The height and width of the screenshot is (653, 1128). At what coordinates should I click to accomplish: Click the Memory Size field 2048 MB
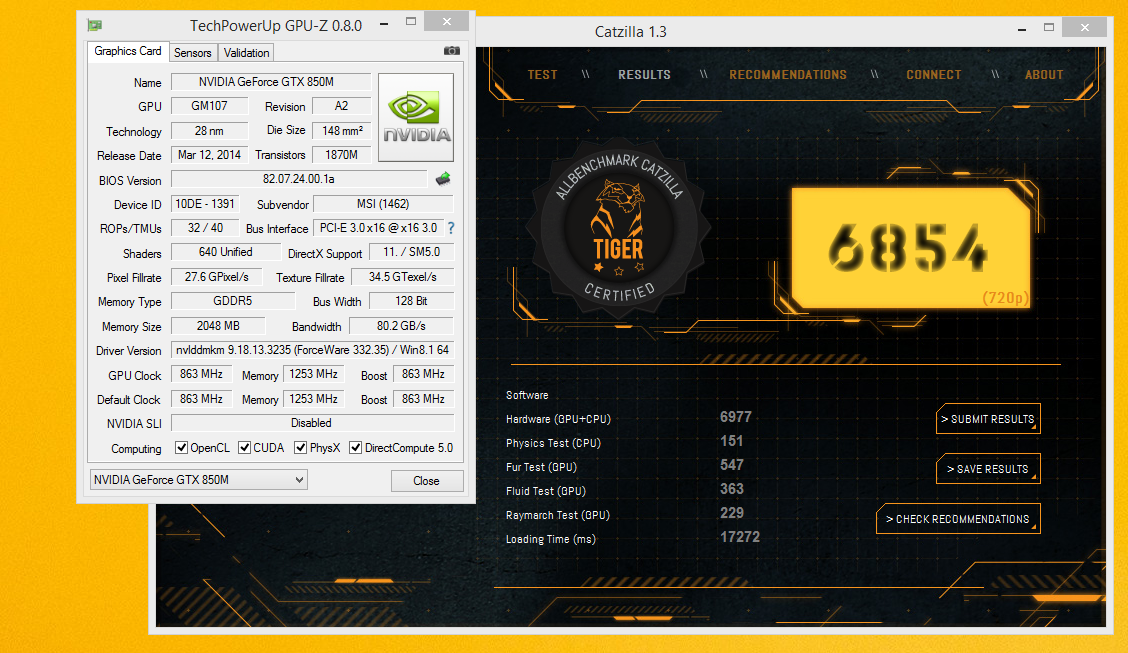pos(218,326)
